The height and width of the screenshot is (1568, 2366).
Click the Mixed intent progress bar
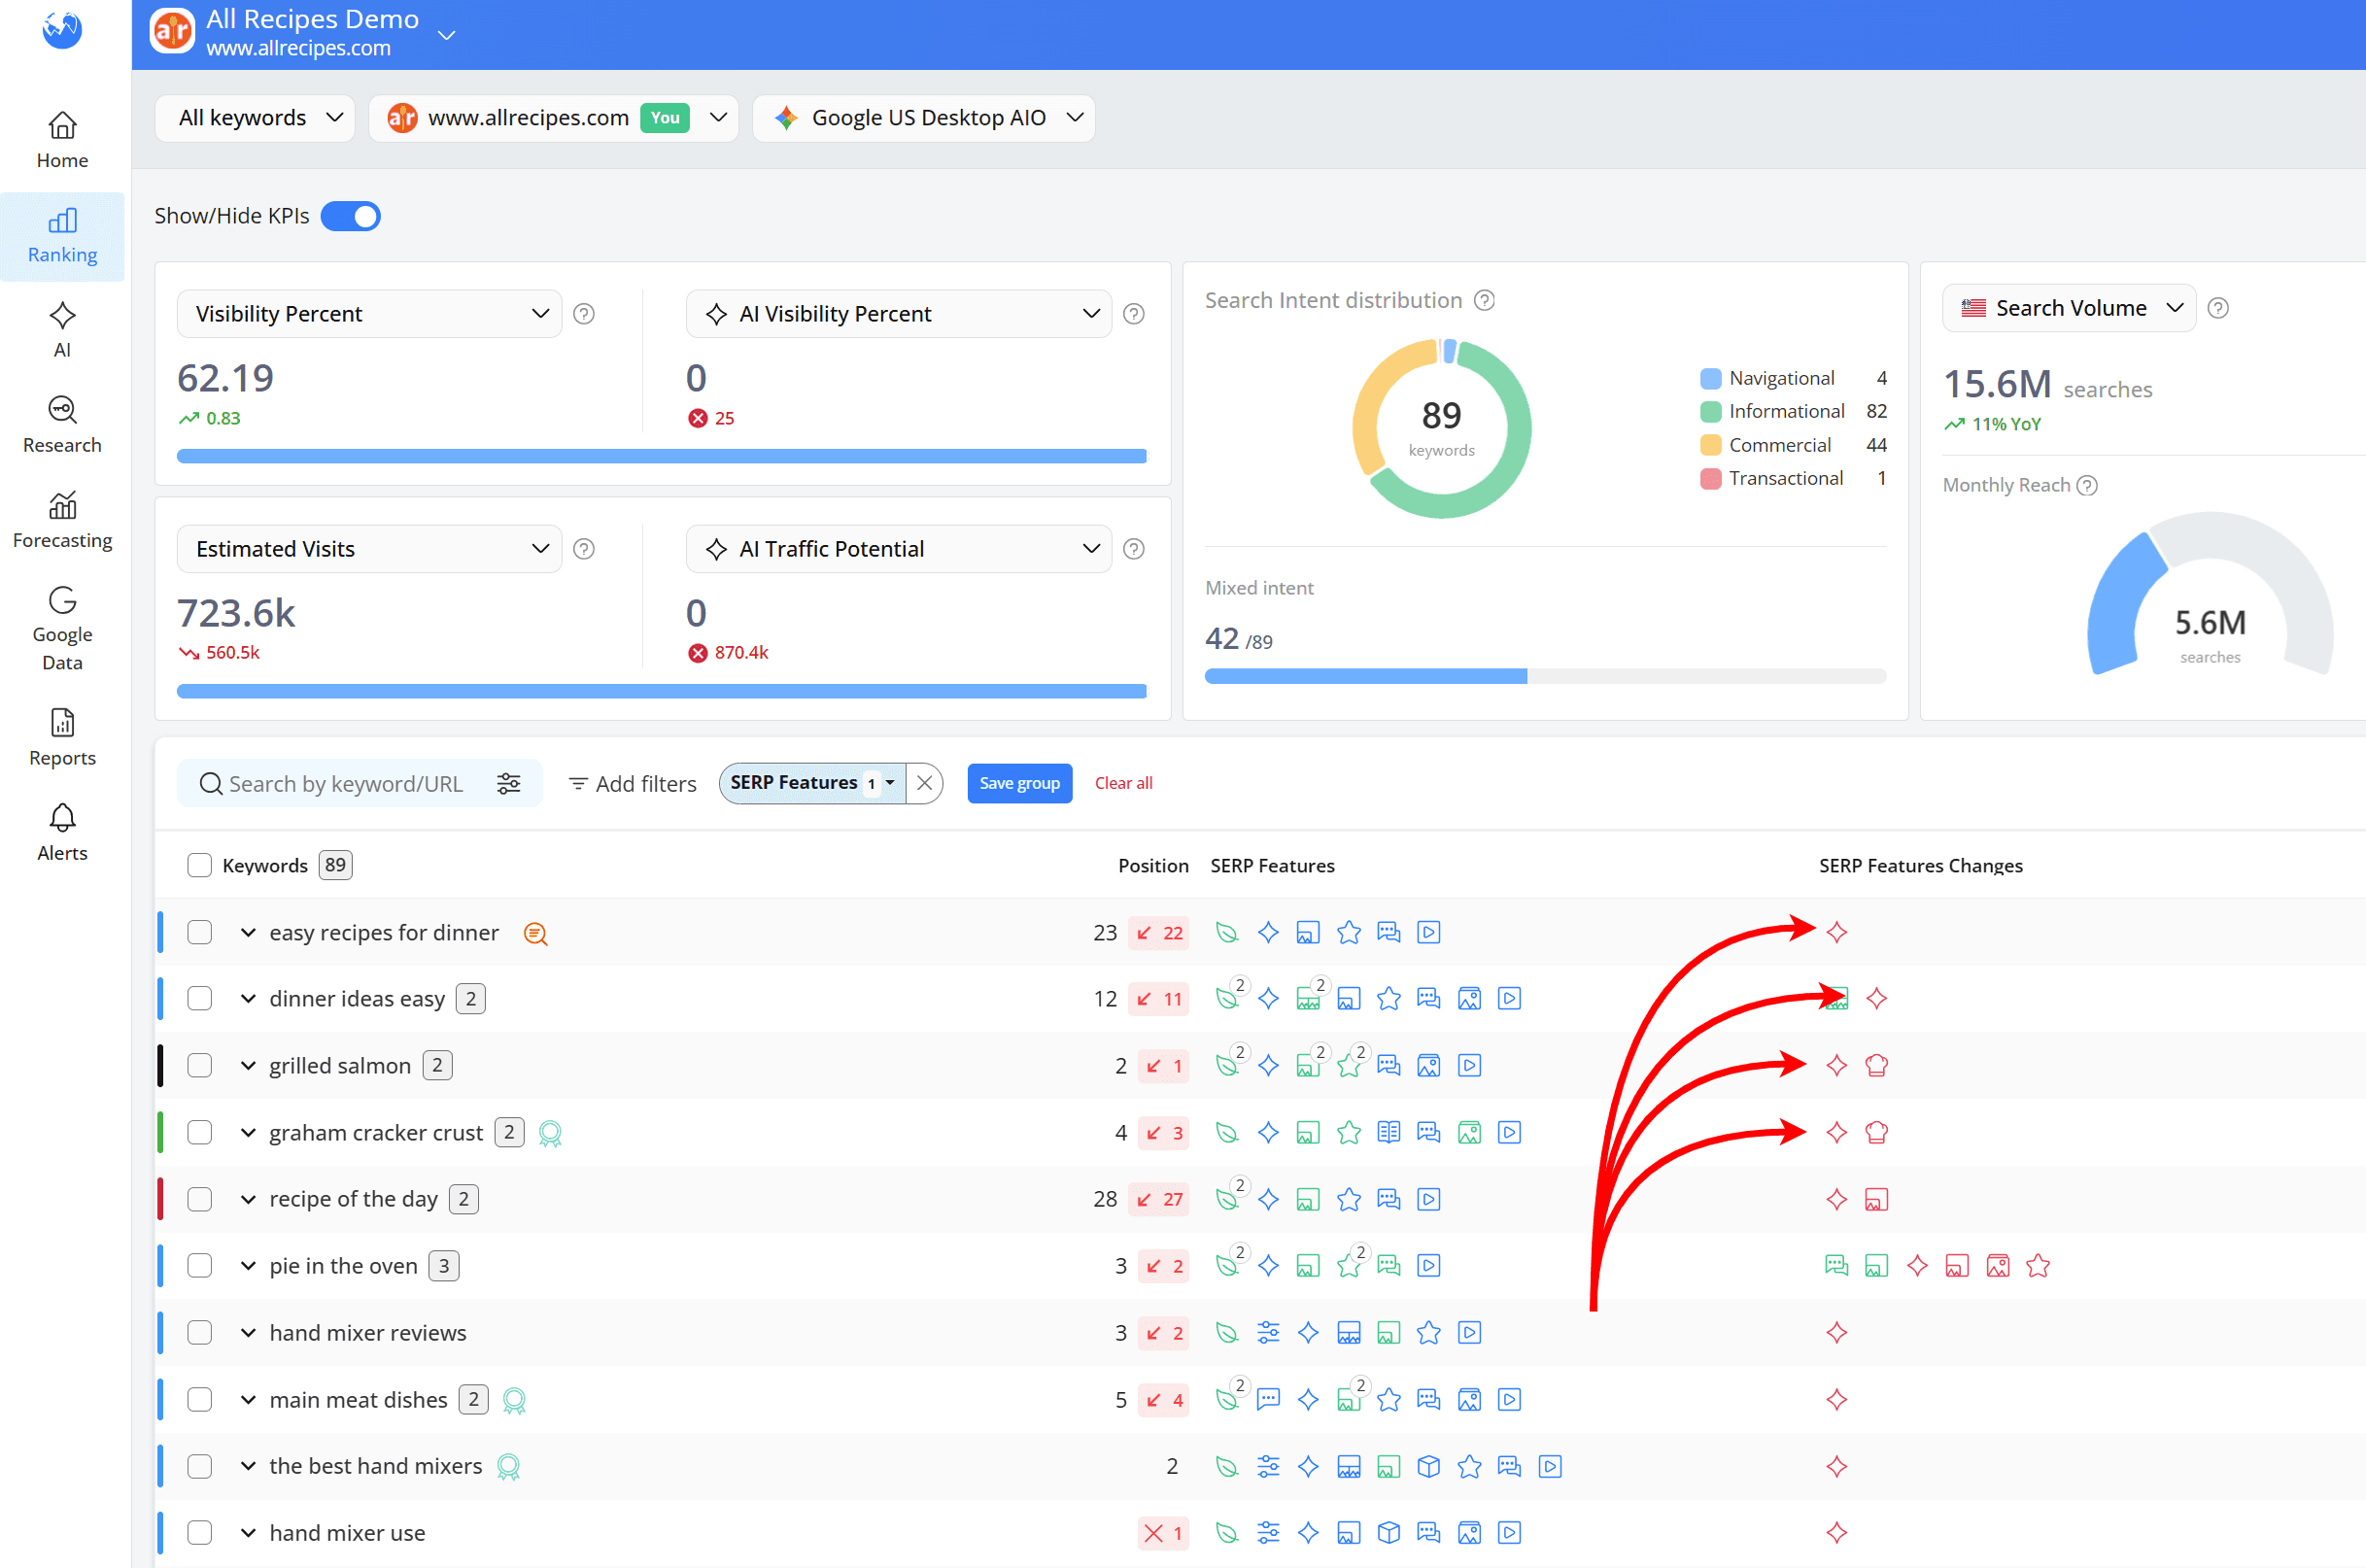click(1545, 677)
